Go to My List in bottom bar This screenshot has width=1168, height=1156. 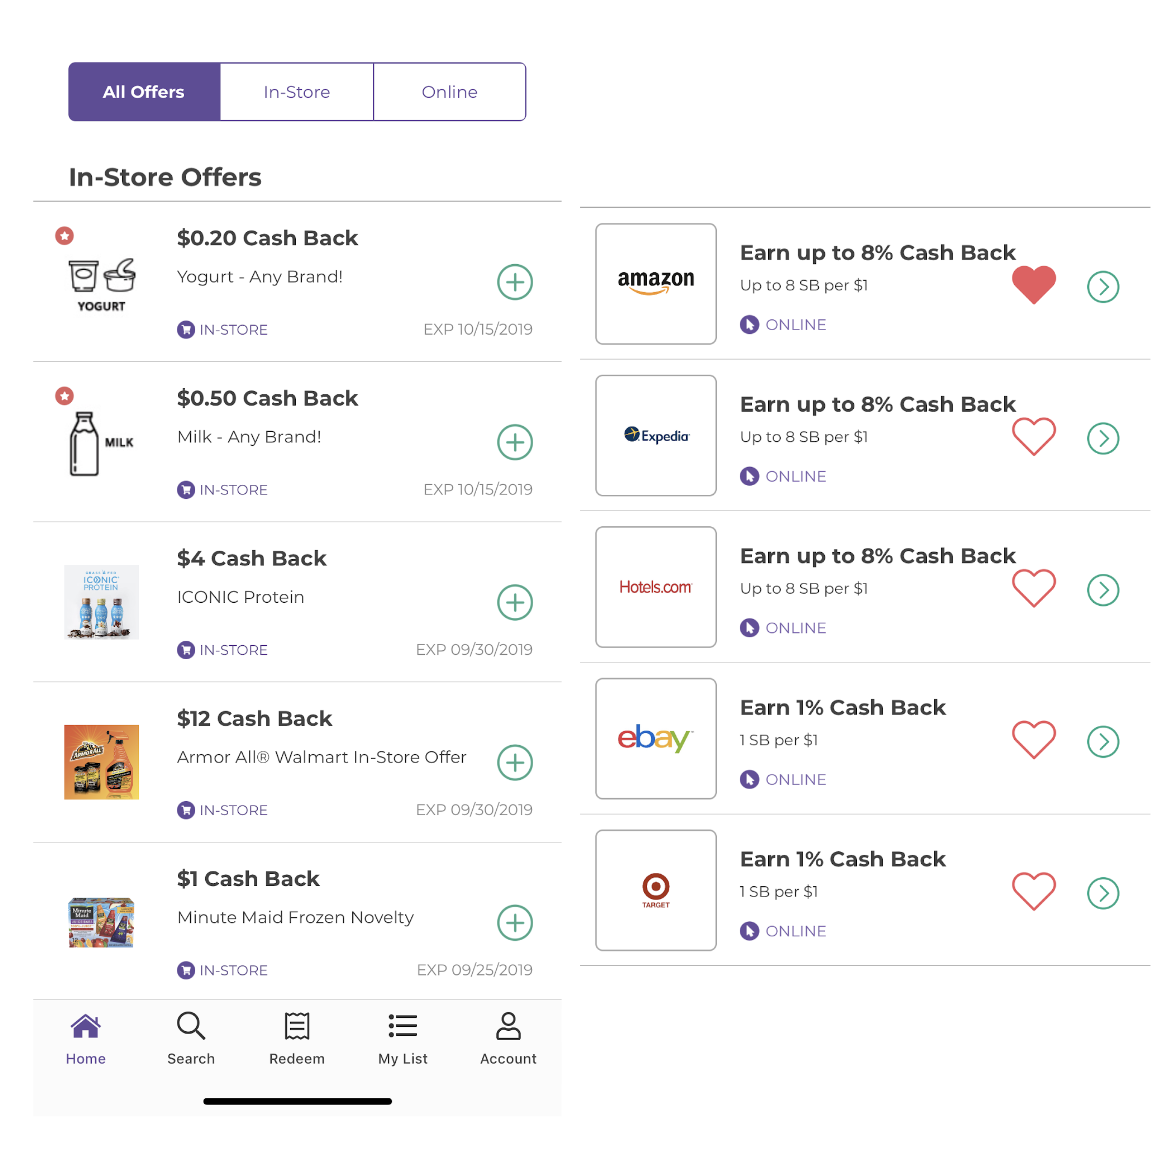pyautogui.click(x=402, y=1038)
